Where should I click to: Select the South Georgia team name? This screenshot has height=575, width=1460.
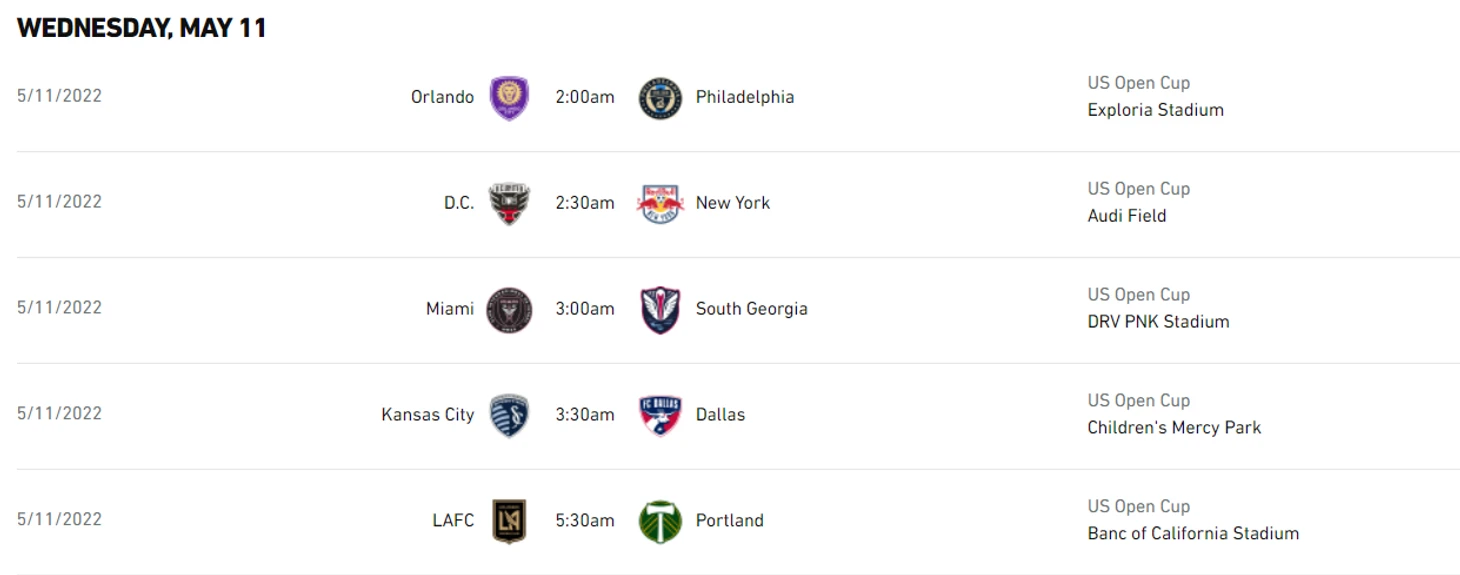point(752,309)
